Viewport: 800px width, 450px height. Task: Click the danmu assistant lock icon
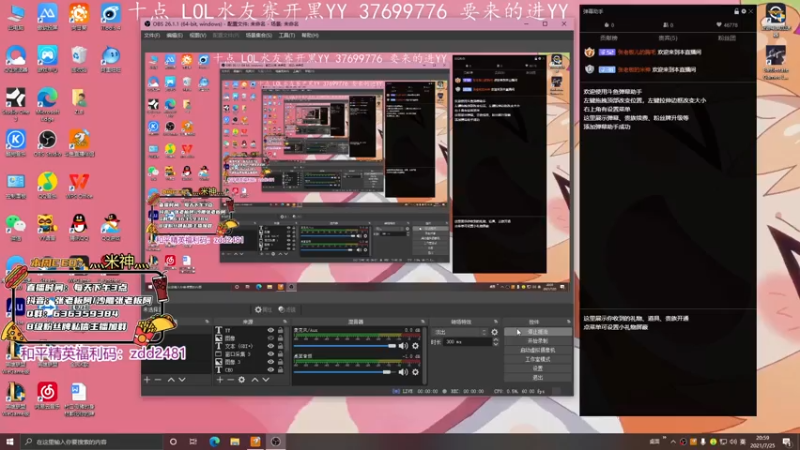(736, 11)
